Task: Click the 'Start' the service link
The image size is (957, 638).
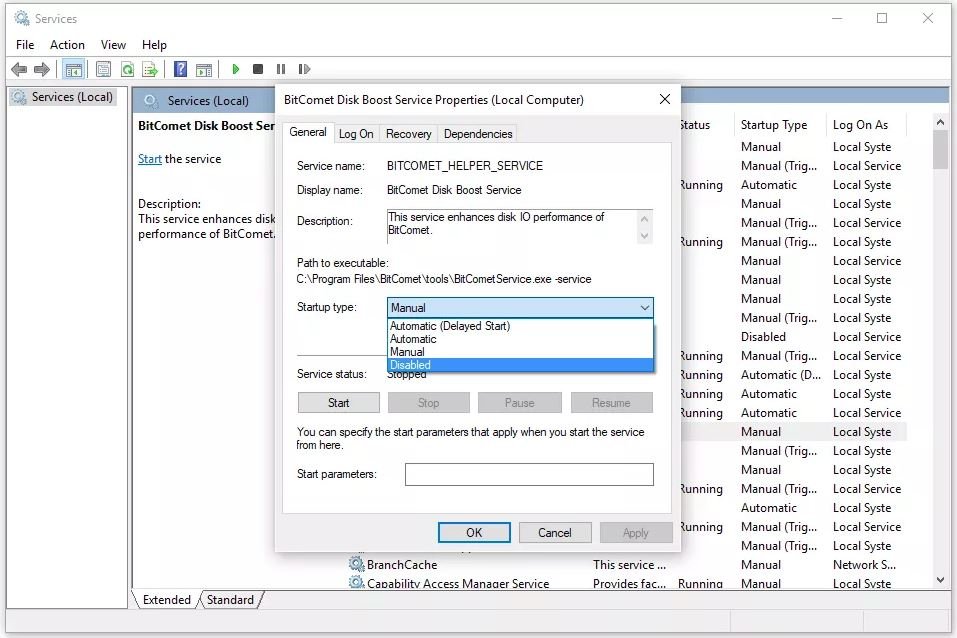Action: (150, 159)
